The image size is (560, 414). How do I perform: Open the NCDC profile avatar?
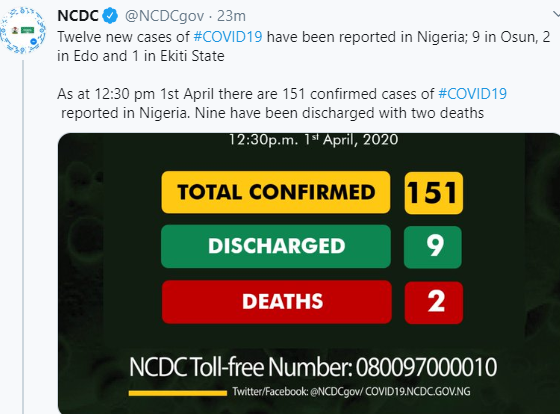[x=23, y=30]
